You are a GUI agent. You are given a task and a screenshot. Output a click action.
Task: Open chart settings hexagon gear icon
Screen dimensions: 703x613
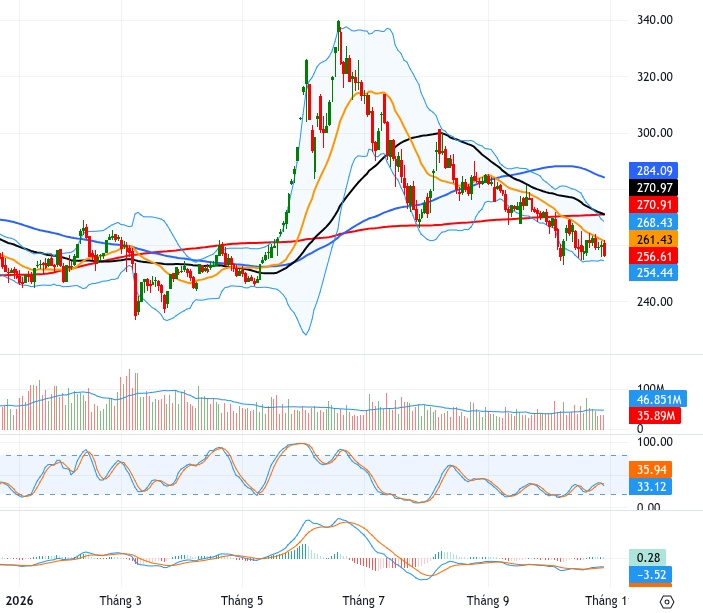point(667,601)
